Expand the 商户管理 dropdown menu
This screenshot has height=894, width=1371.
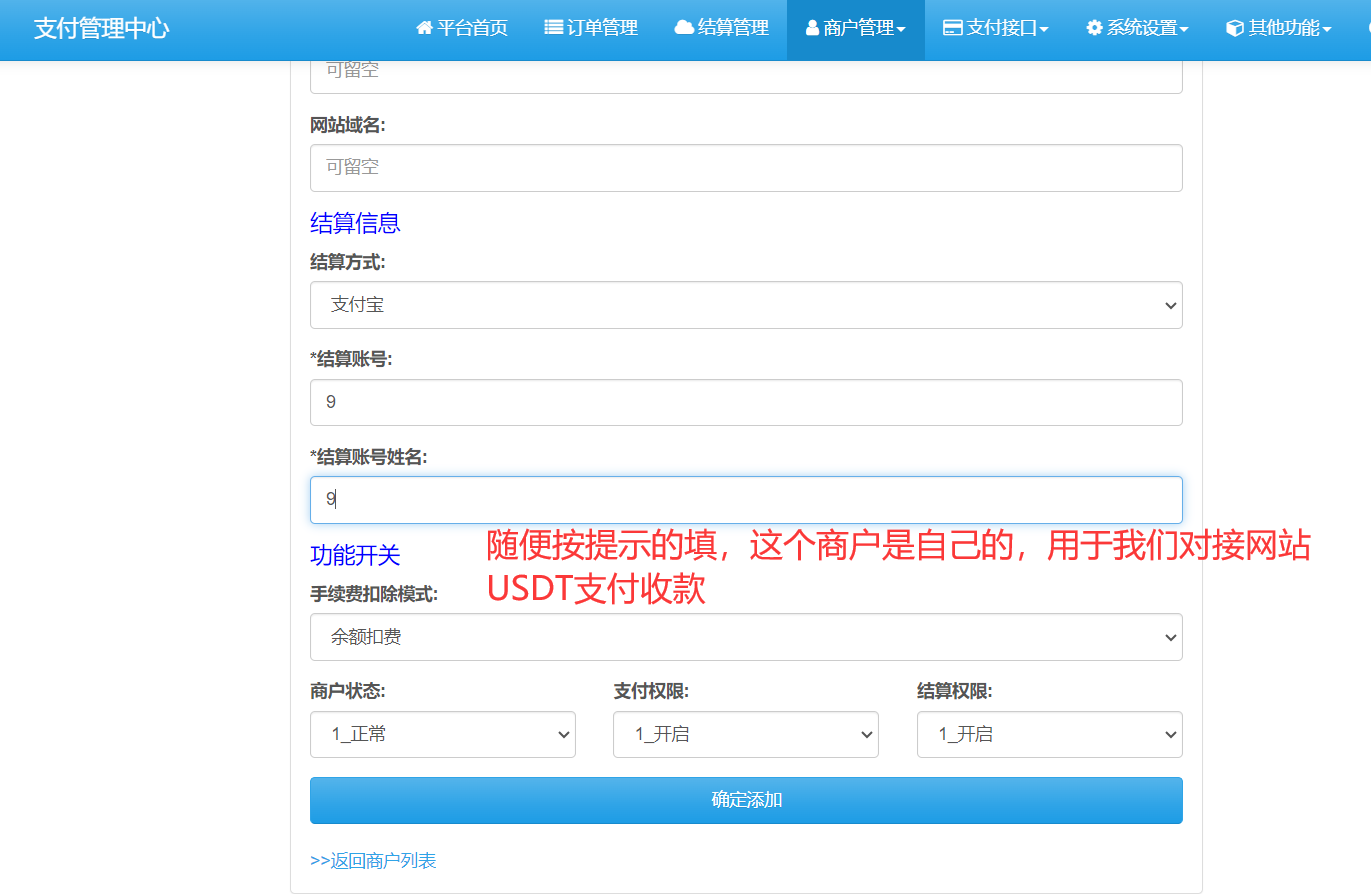[x=856, y=28]
